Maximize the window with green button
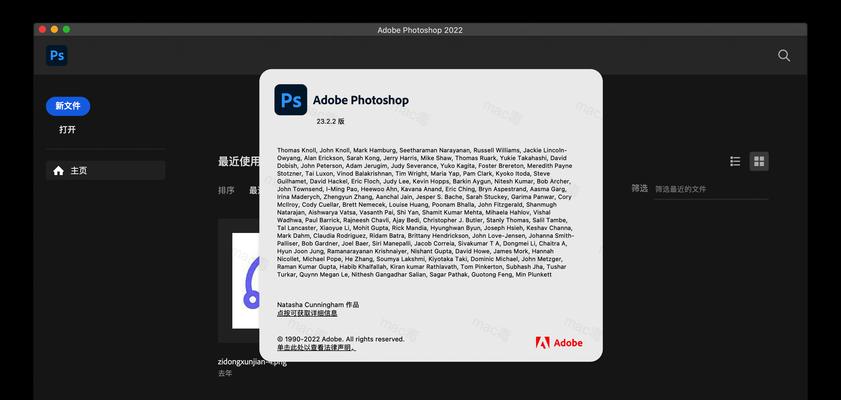 (x=67, y=29)
